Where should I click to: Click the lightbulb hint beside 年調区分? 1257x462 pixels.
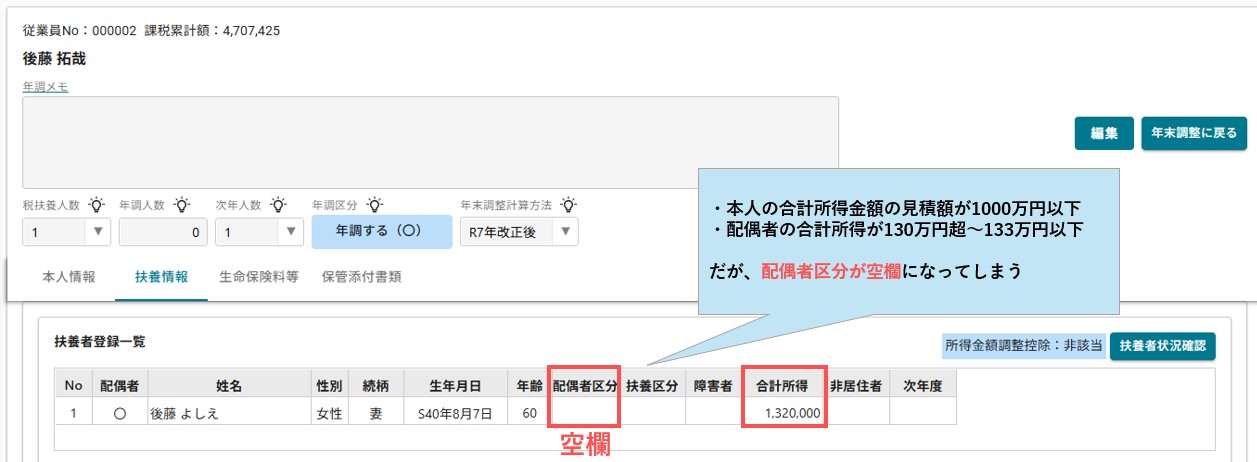tap(377, 205)
